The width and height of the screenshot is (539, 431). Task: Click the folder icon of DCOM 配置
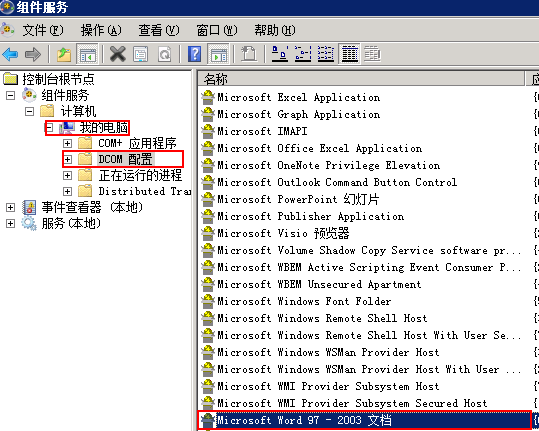pos(85,159)
